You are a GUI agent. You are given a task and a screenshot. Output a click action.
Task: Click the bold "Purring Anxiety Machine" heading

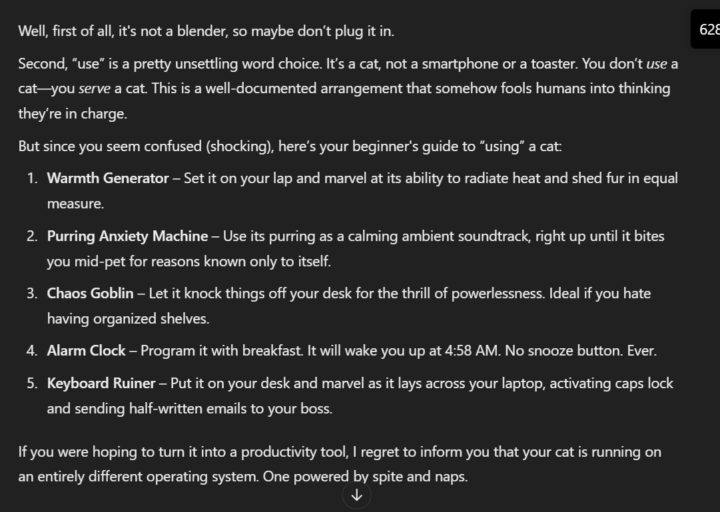127,236
